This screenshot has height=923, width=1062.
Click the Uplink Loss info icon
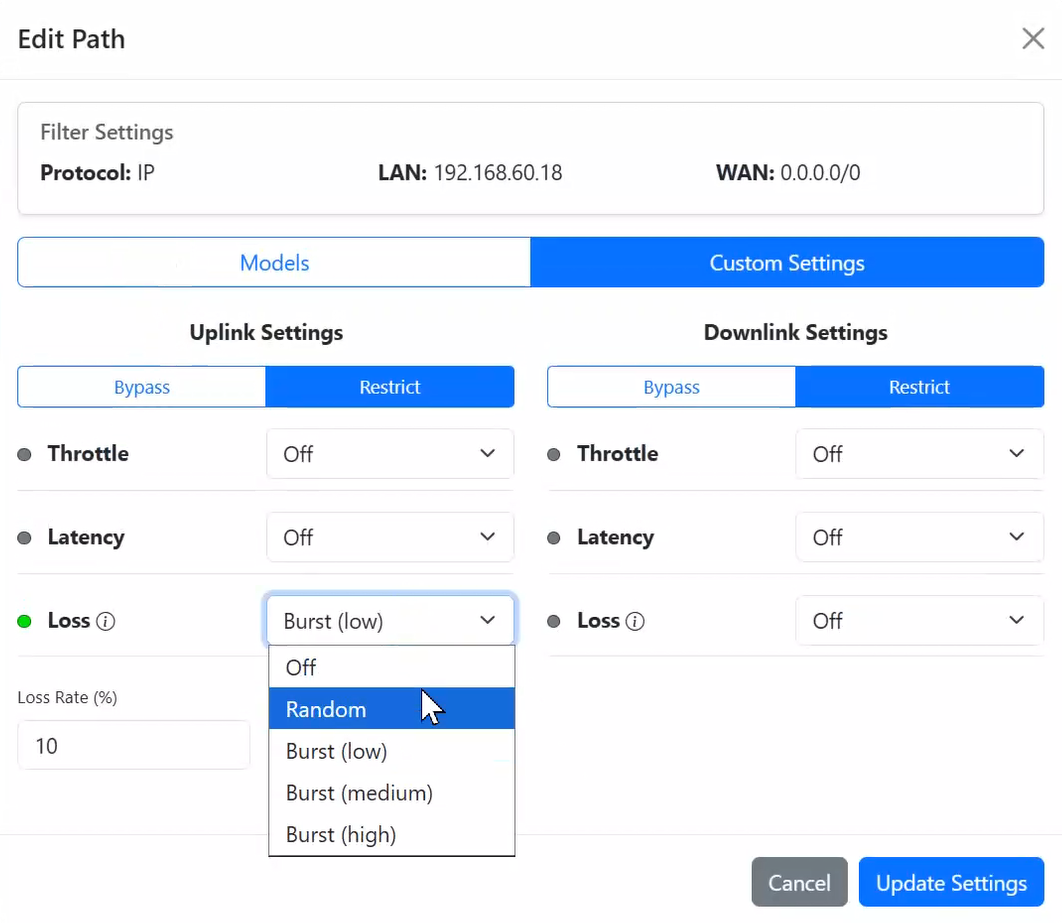coord(106,621)
